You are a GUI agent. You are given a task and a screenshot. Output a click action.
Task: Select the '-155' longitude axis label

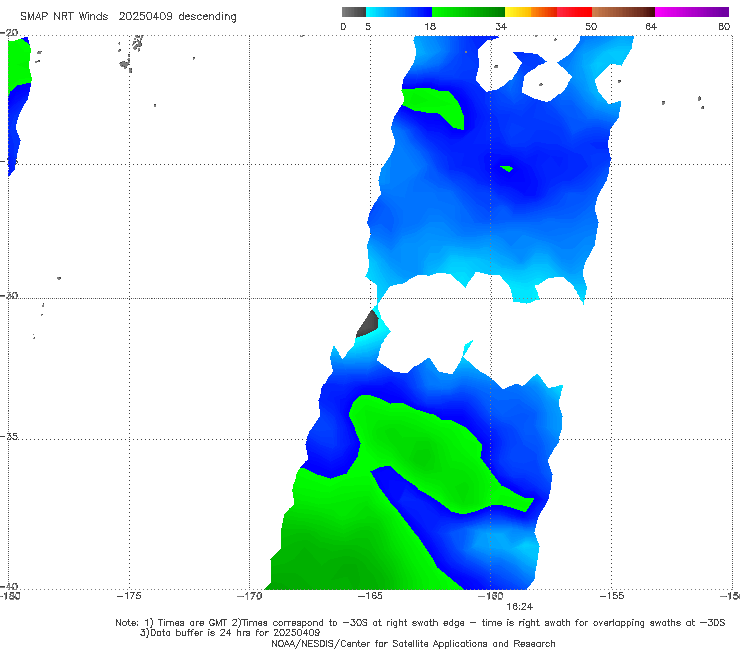[x=612, y=596]
